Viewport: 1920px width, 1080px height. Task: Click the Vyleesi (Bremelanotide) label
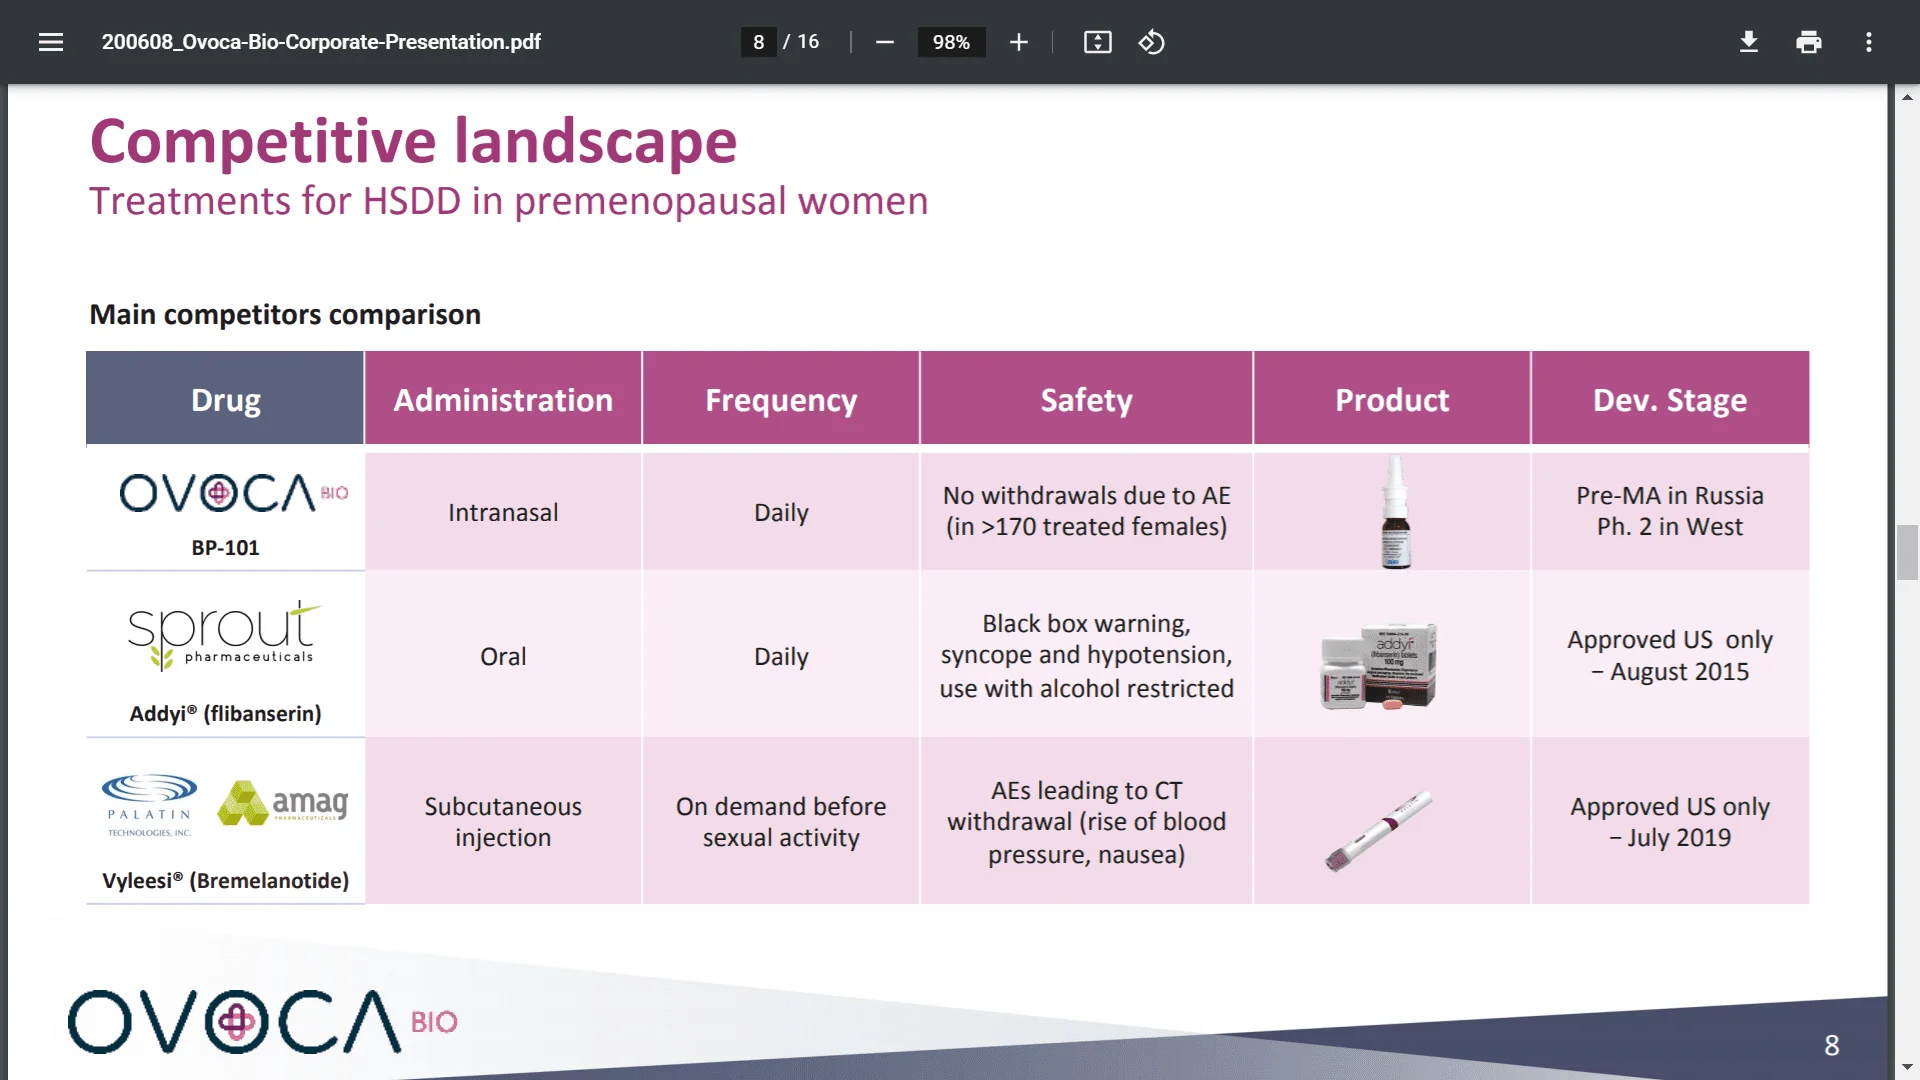(x=225, y=881)
